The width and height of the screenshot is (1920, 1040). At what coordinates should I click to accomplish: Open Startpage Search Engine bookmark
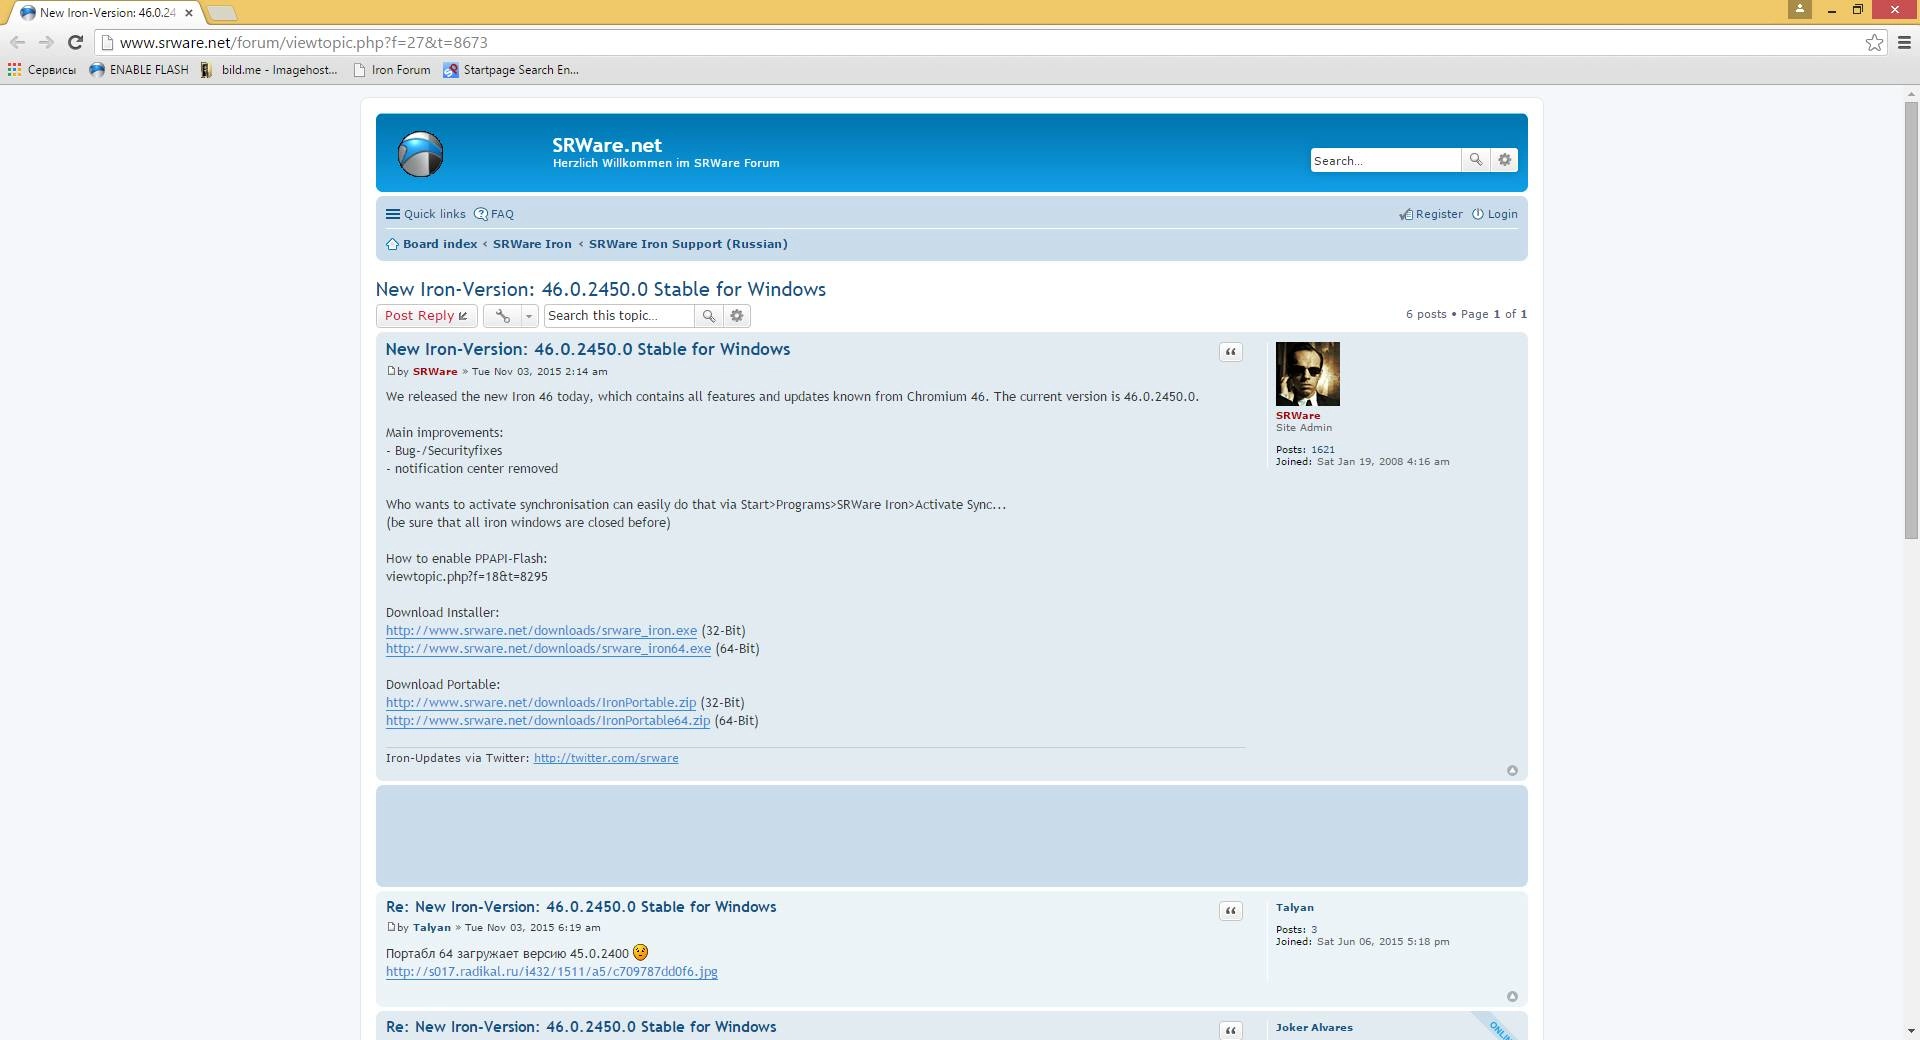tap(511, 70)
